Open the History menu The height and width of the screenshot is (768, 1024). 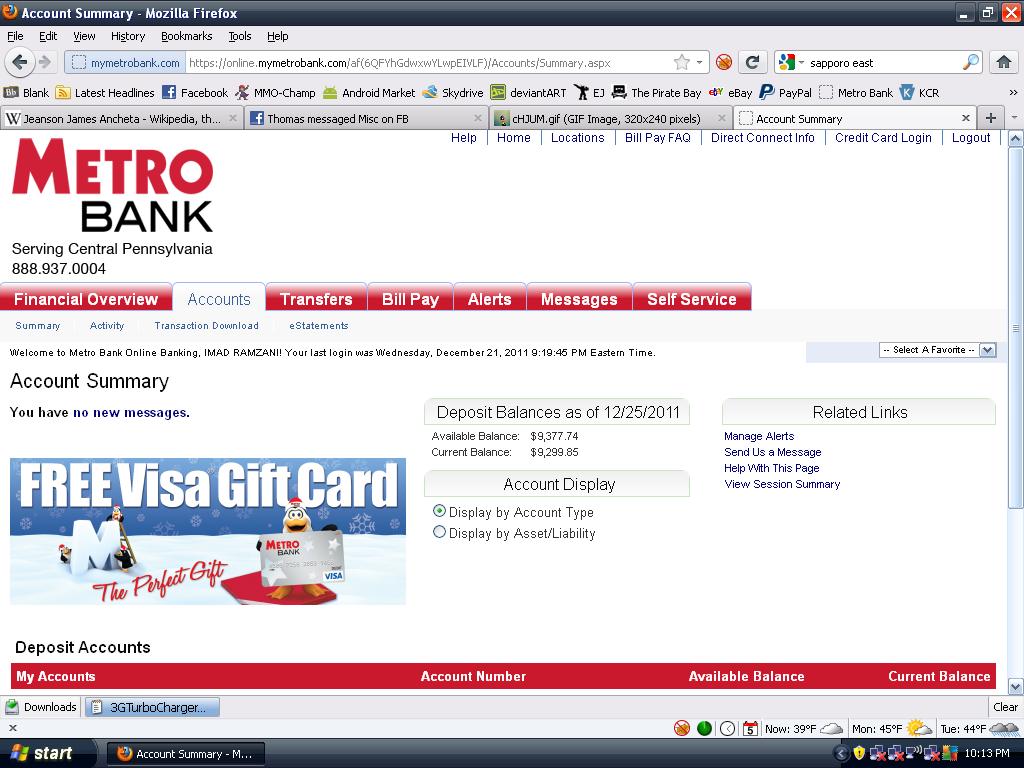127,36
